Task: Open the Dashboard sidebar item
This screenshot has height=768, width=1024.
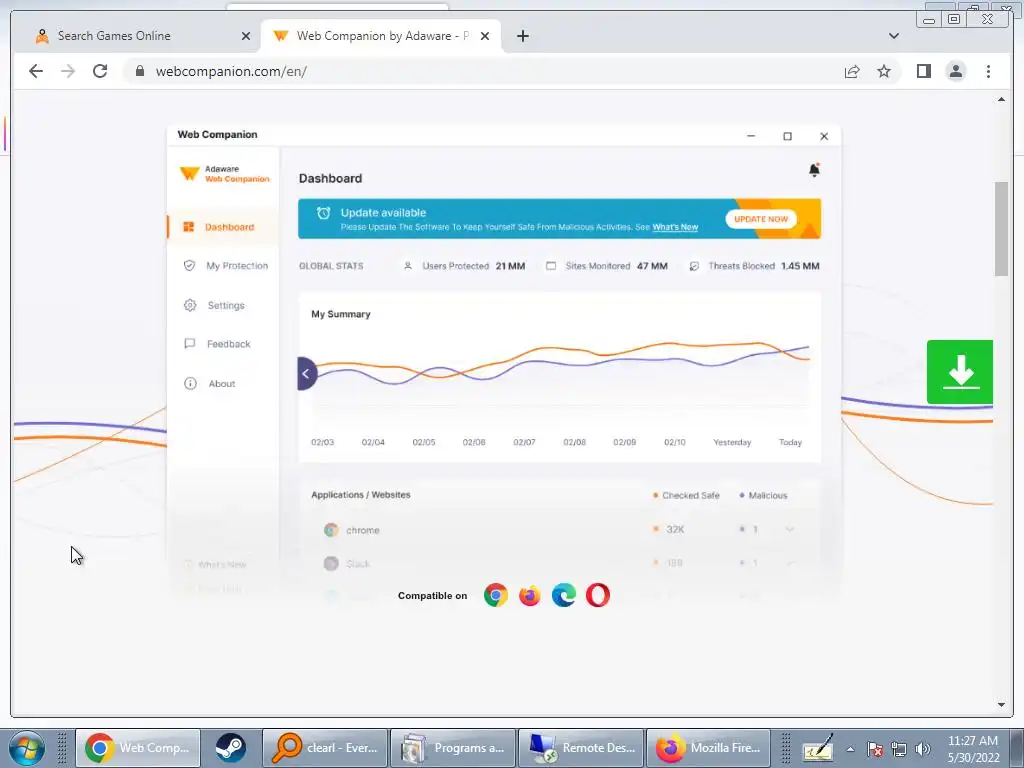Action: pyautogui.click(x=223, y=227)
